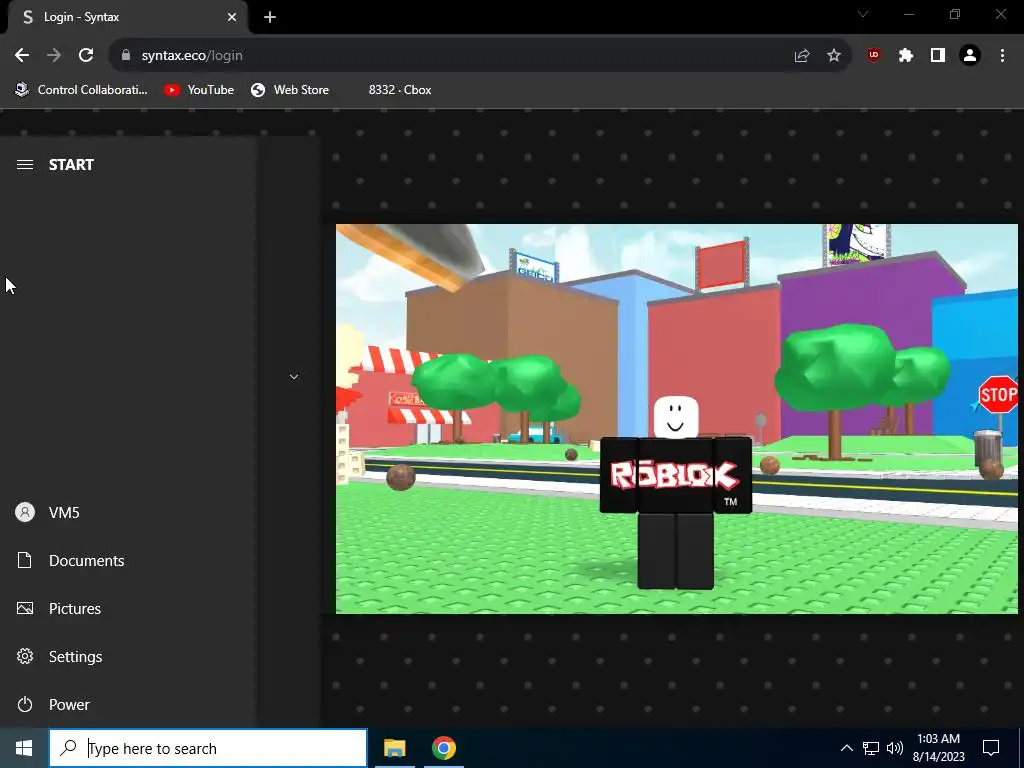Open Pictures from the Start menu
1024x768 pixels.
coord(127,609)
